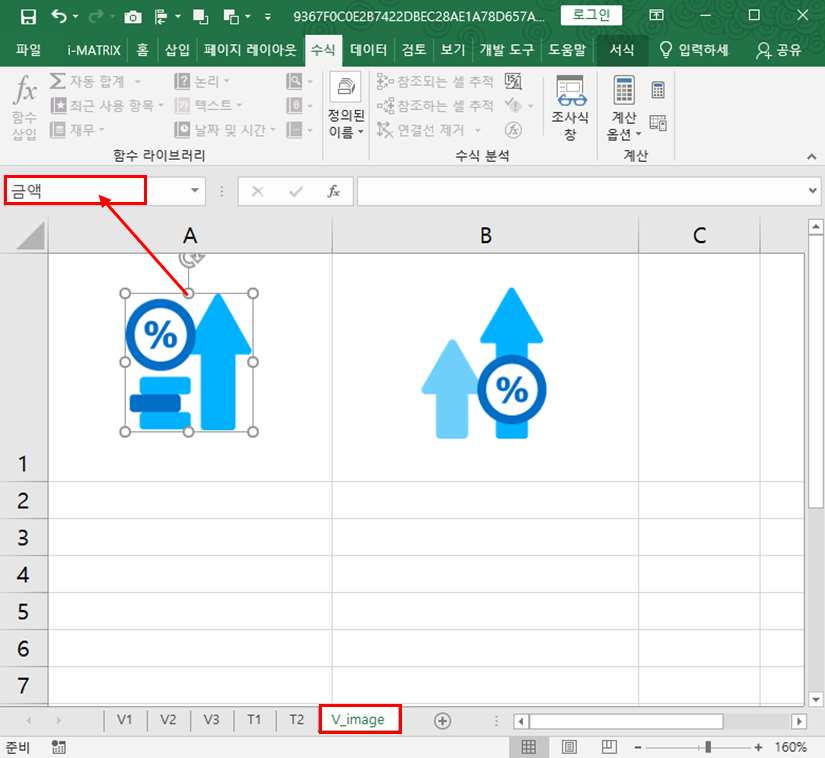
Task: Click the zoom slider handle
Action: (x=708, y=747)
